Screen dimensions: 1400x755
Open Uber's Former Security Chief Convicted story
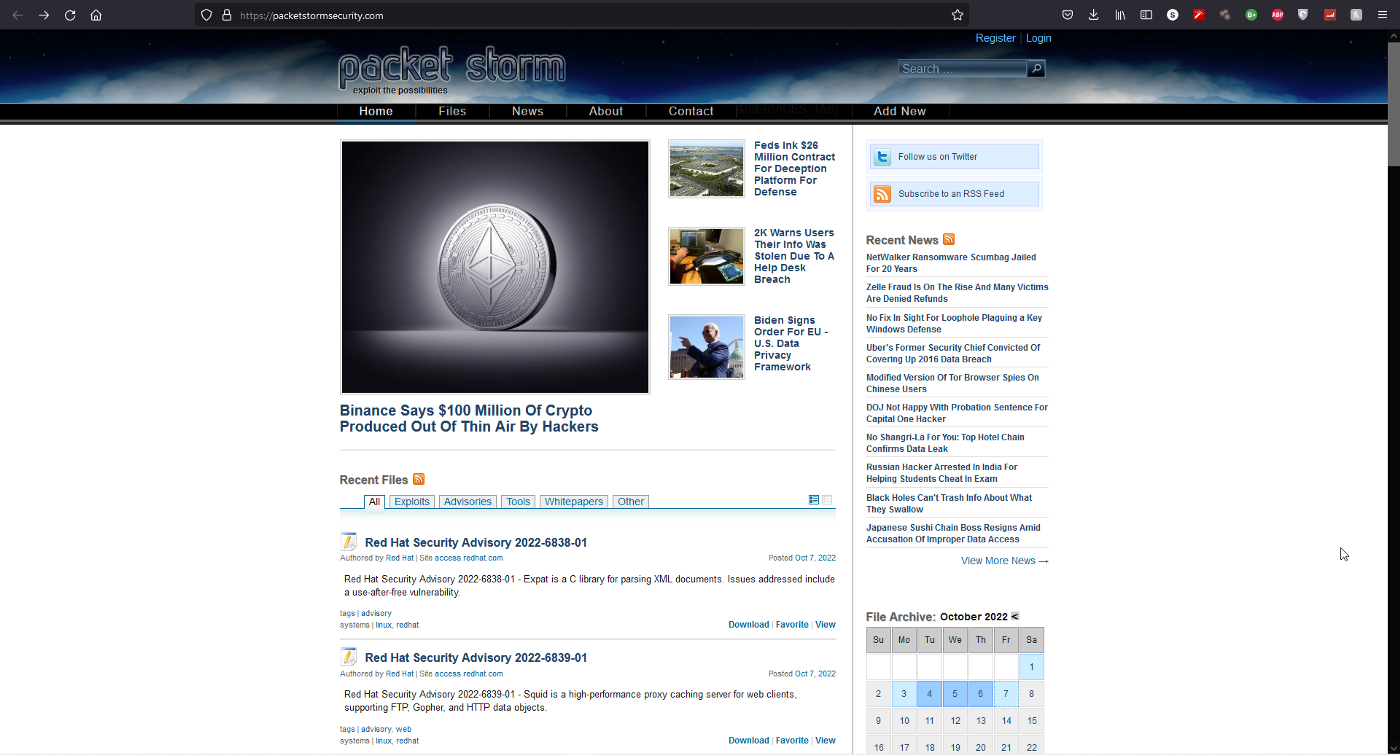pyautogui.click(x=953, y=353)
